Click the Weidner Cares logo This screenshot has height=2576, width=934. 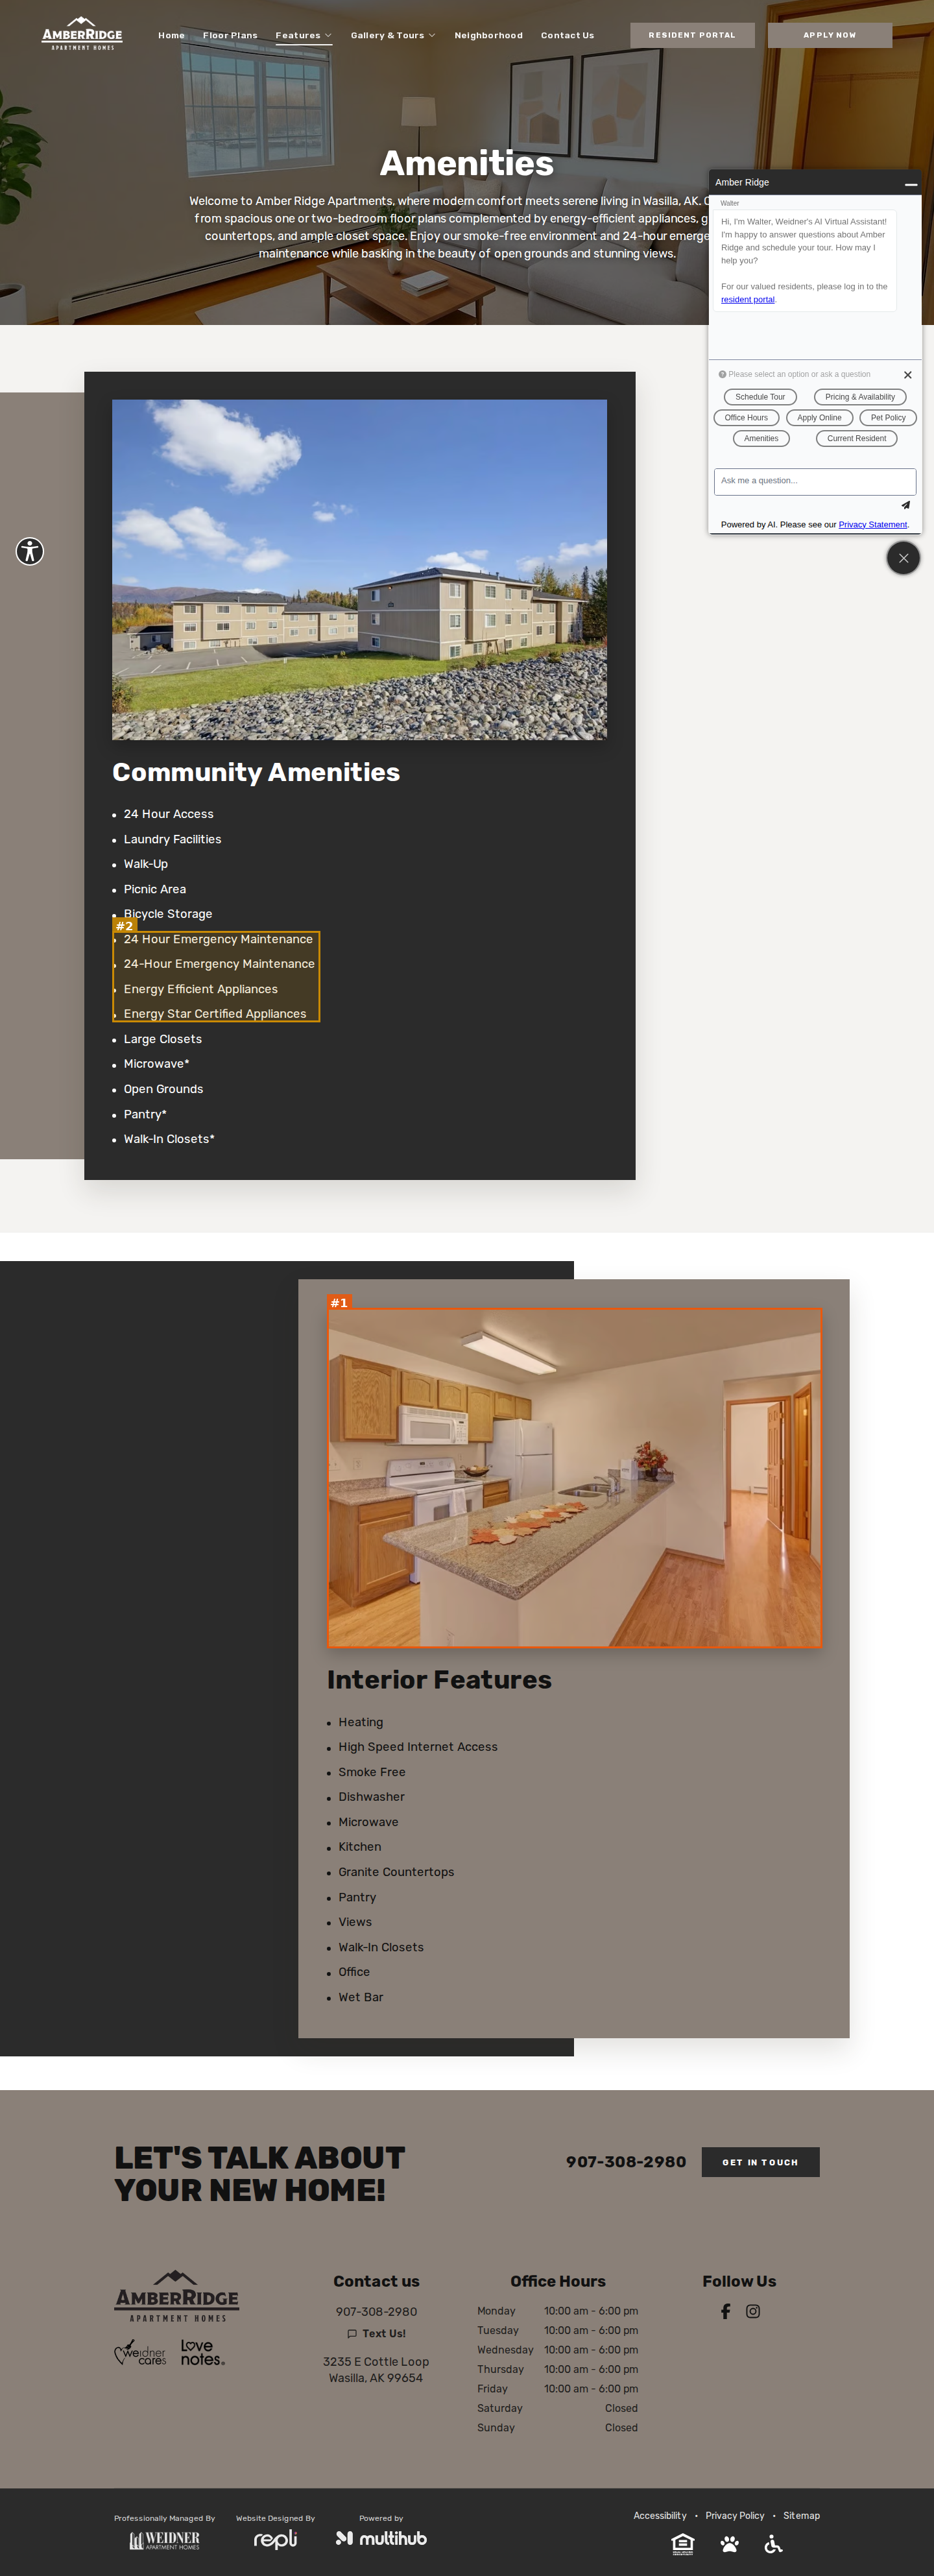[x=140, y=2353]
